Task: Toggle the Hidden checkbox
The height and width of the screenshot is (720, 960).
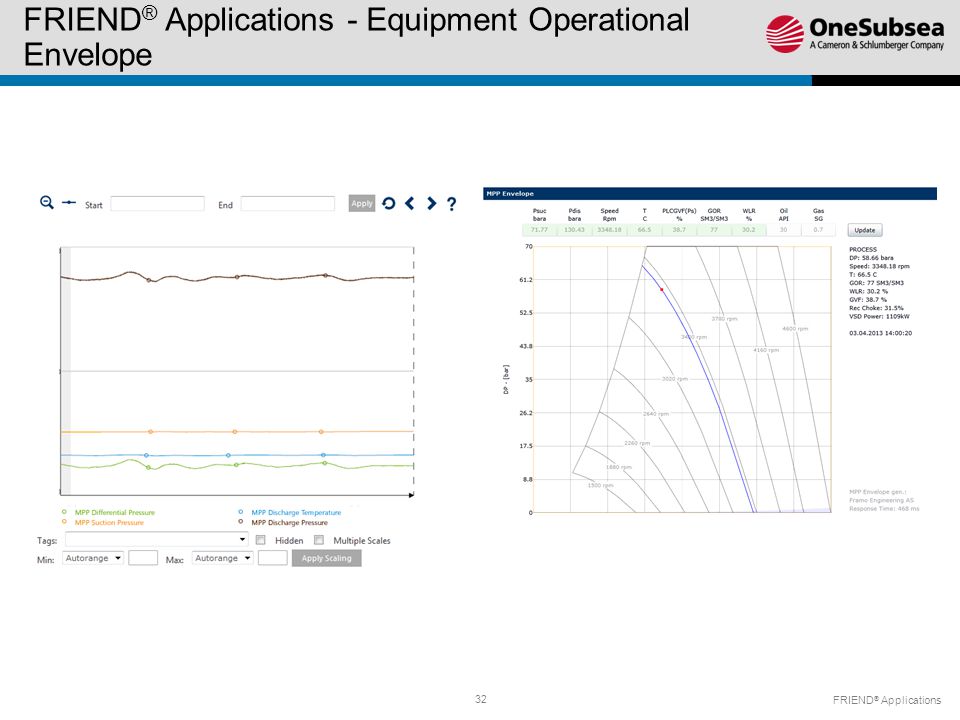Action: pos(261,540)
